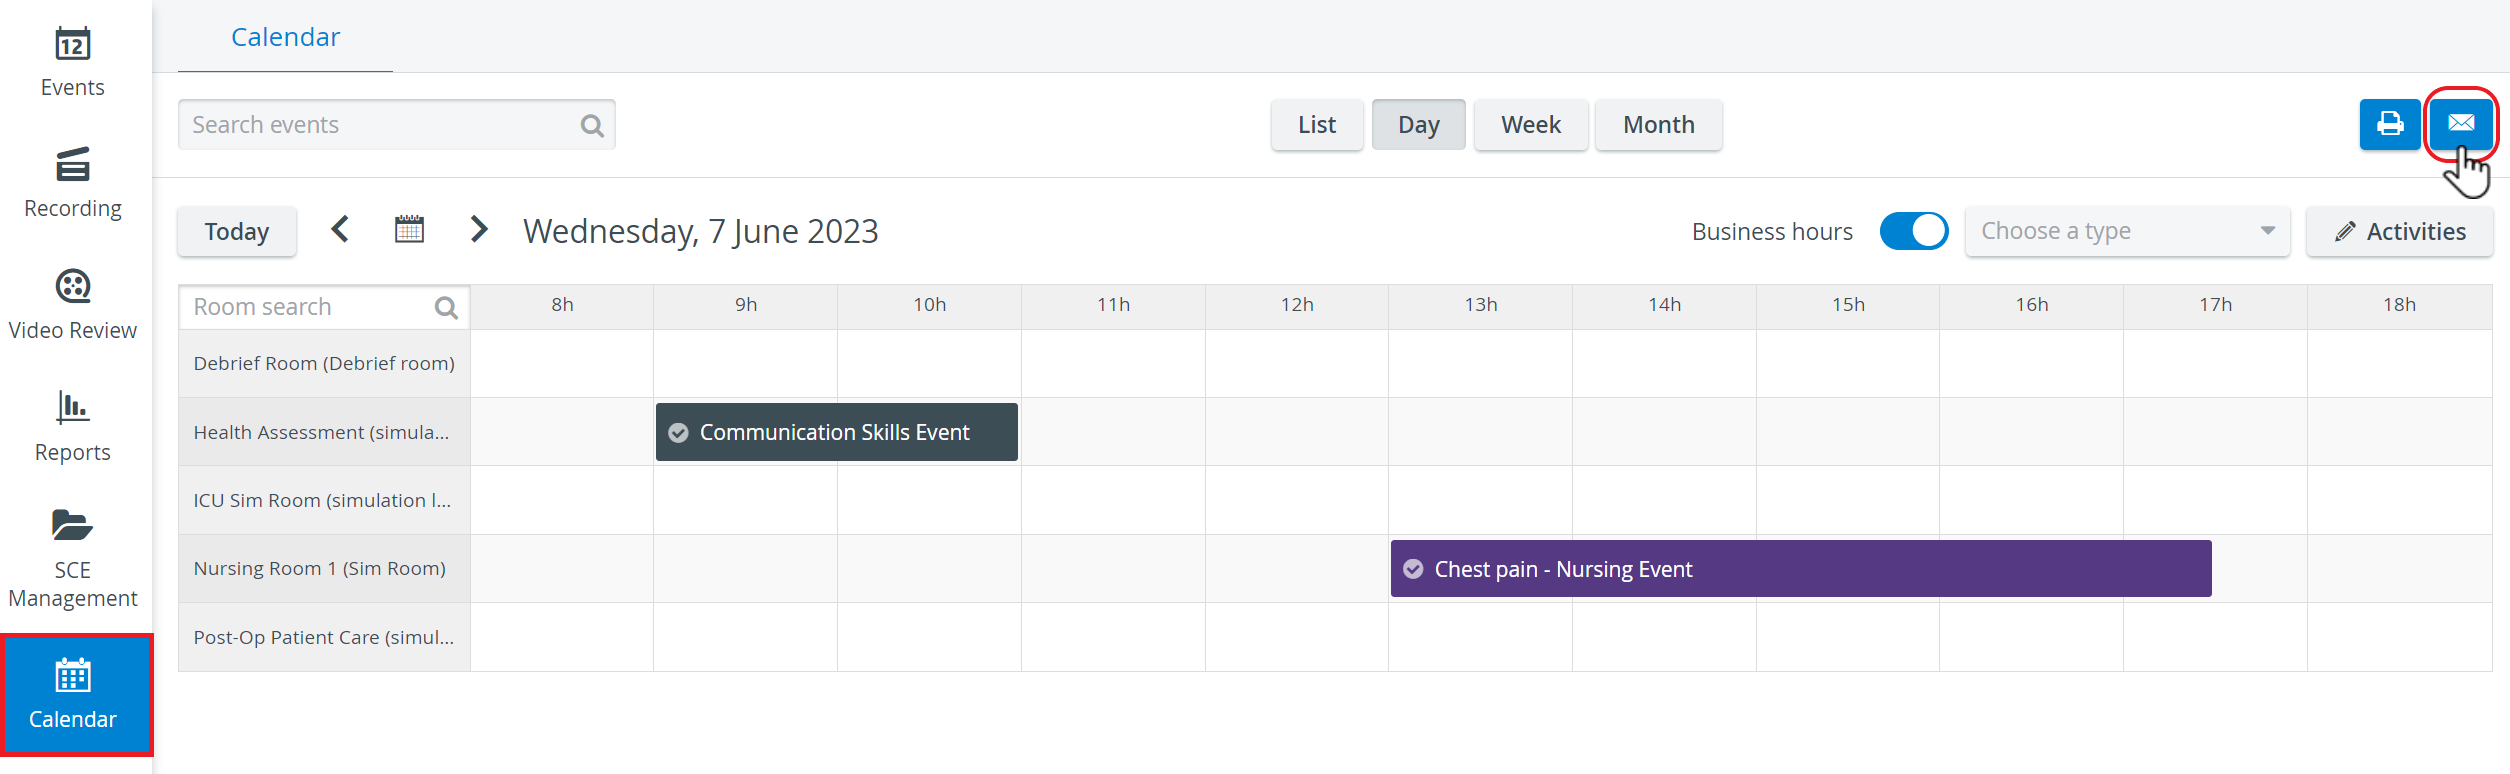The image size is (2510, 774).
Task: Click the print calendar icon
Action: pyautogui.click(x=2389, y=124)
